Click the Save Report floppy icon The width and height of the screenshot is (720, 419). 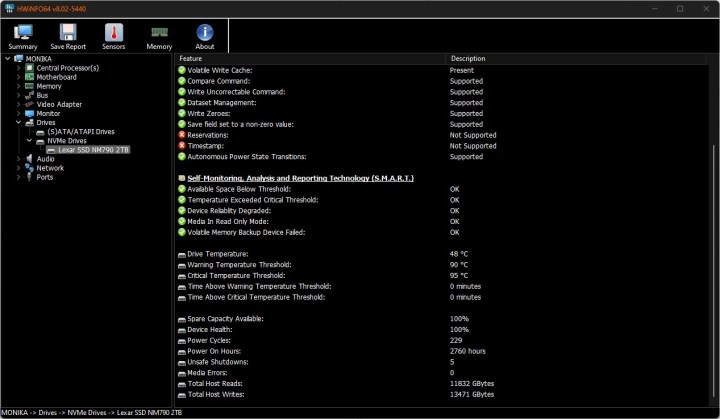pos(68,33)
